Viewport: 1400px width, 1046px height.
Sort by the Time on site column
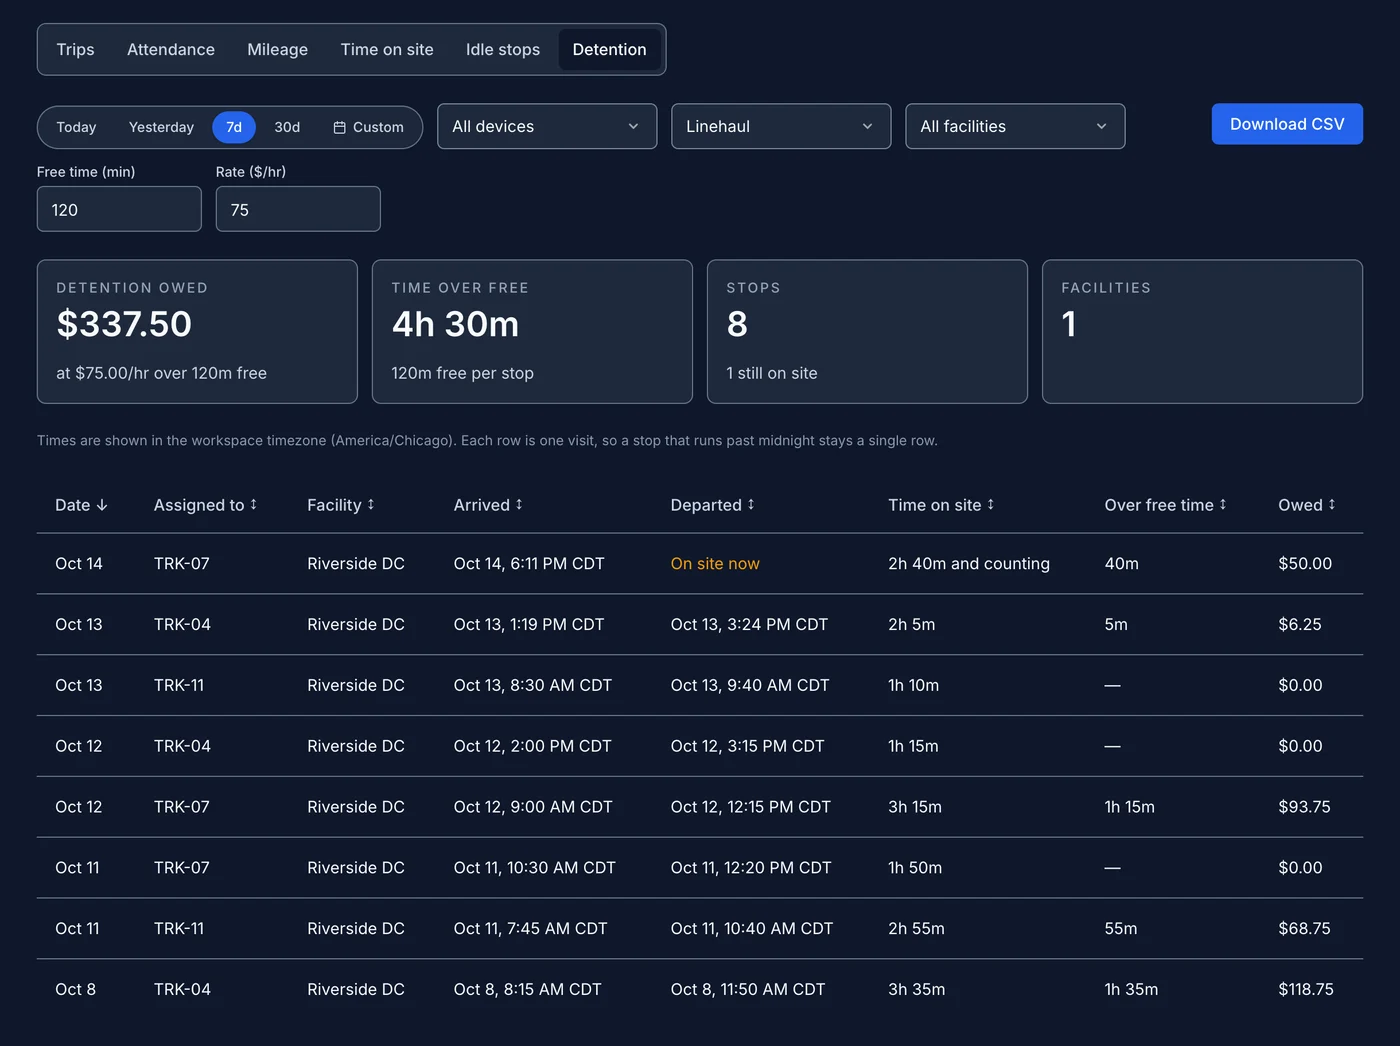click(941, 505)
